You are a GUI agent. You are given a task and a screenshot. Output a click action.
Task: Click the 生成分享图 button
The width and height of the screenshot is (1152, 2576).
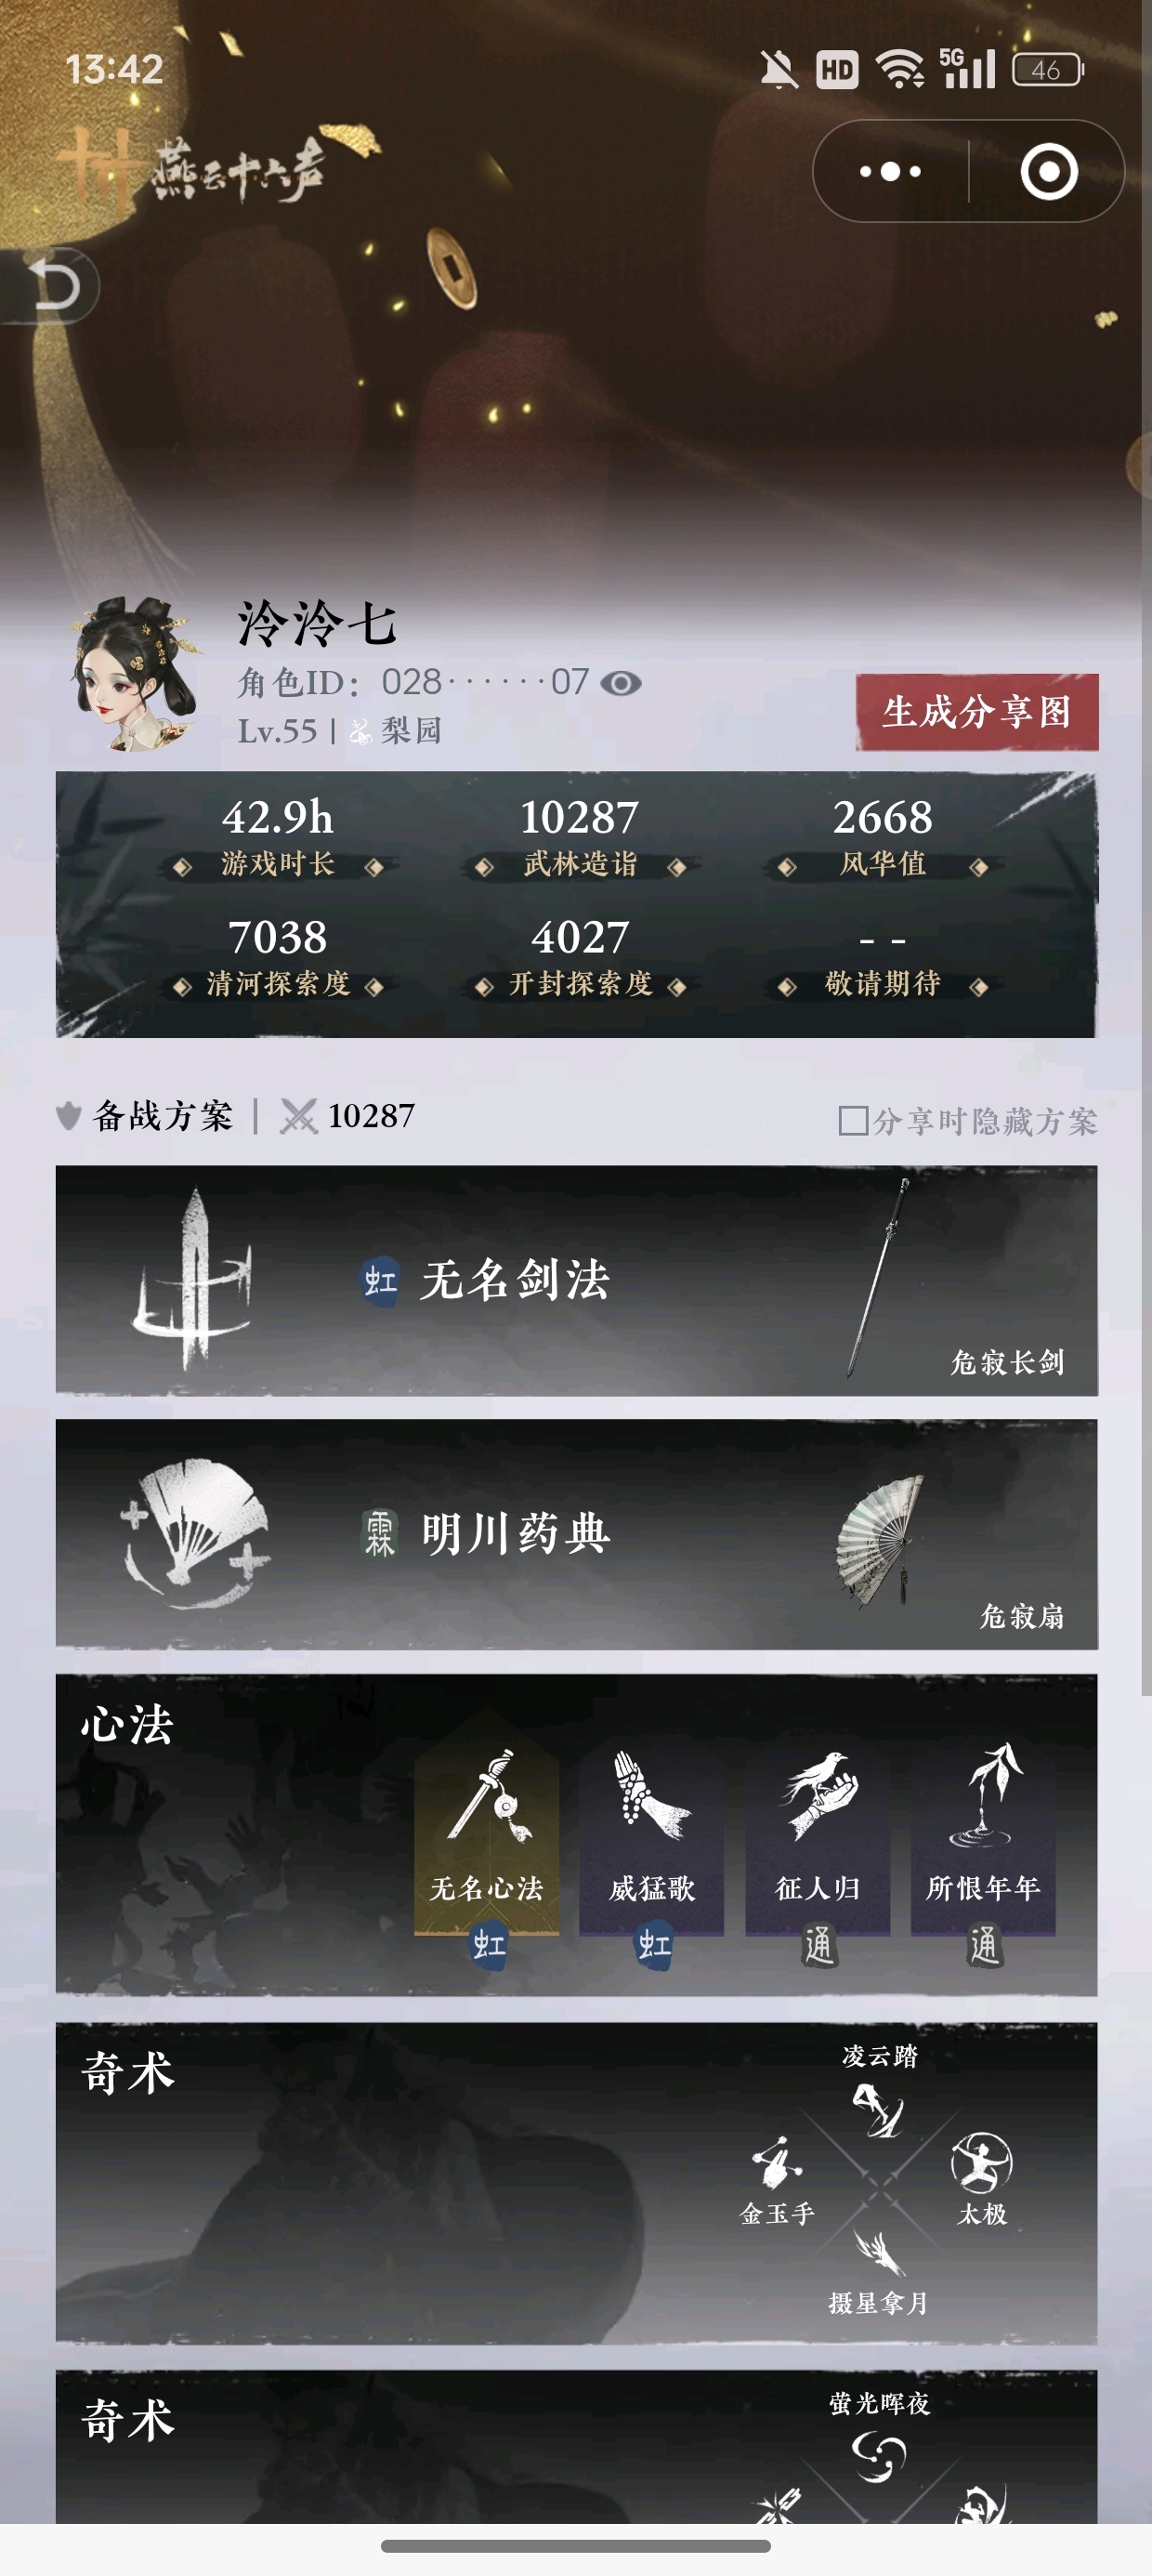977,712
